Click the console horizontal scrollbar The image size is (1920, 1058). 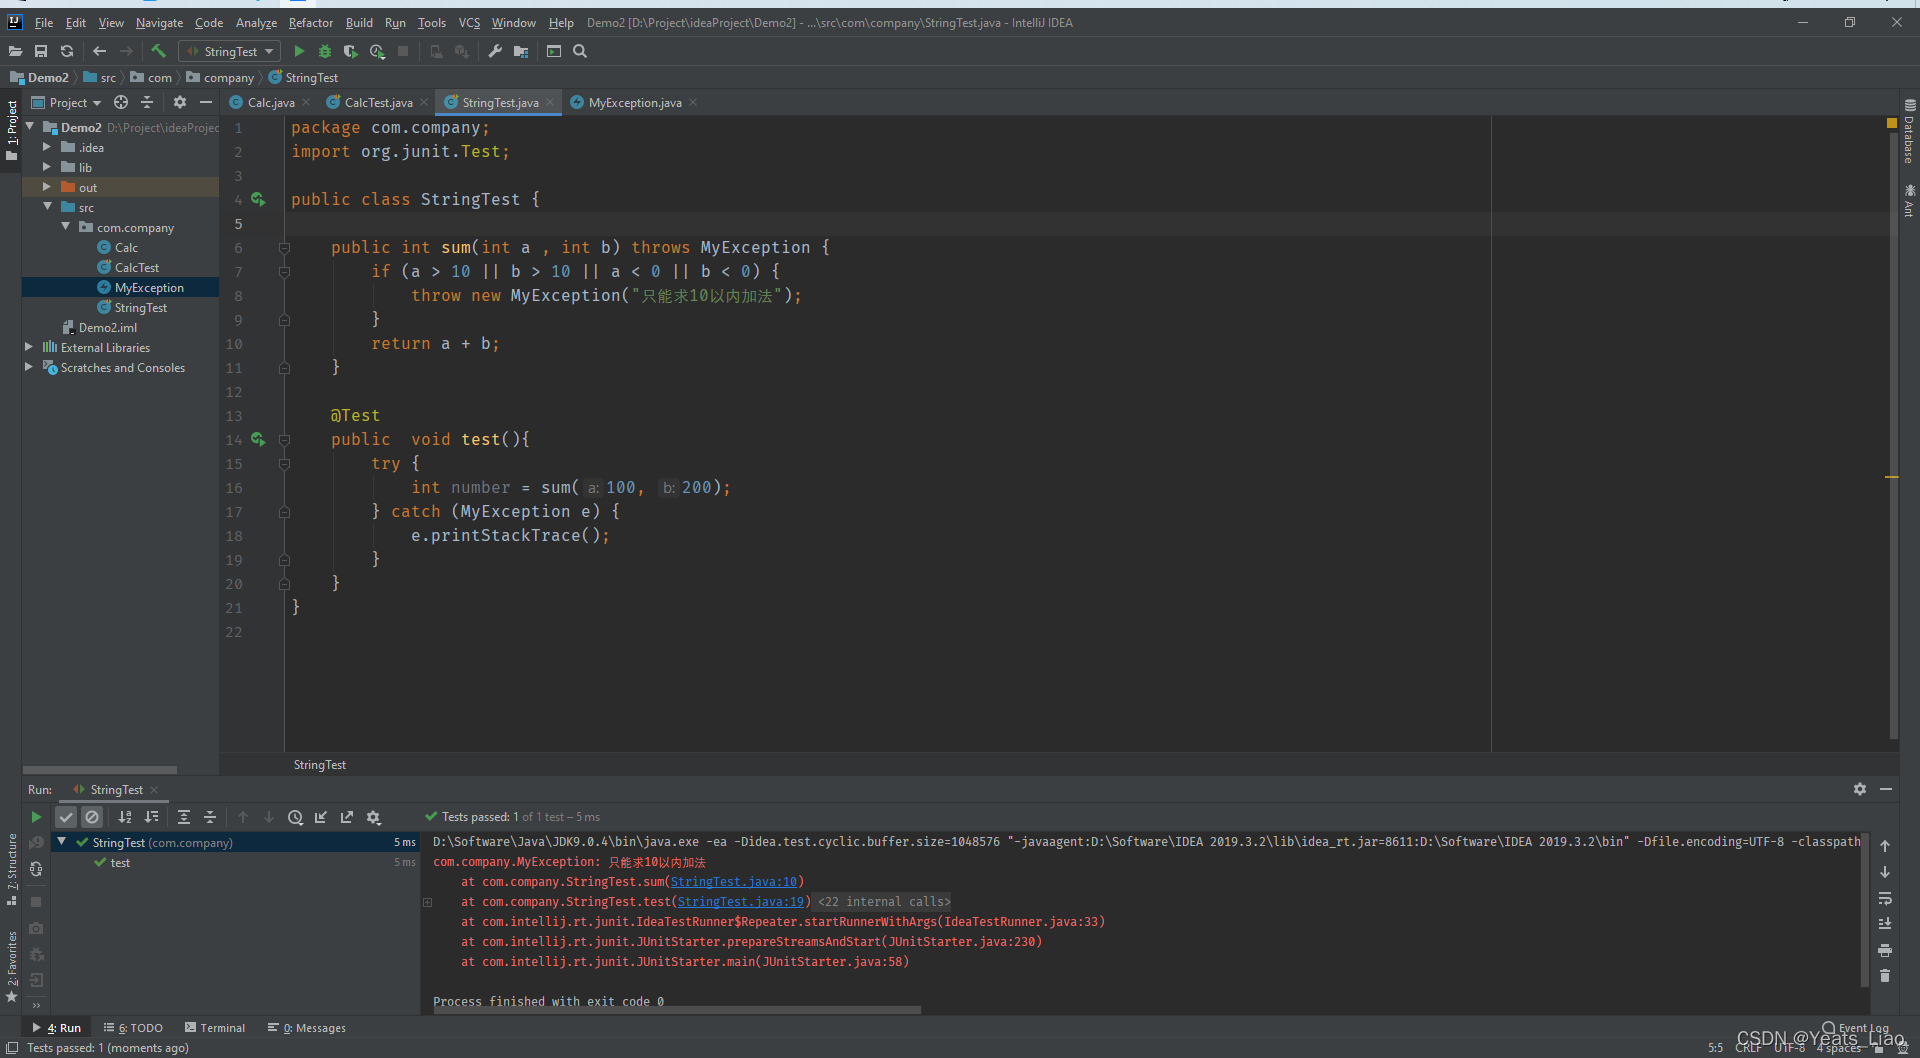677,1010
